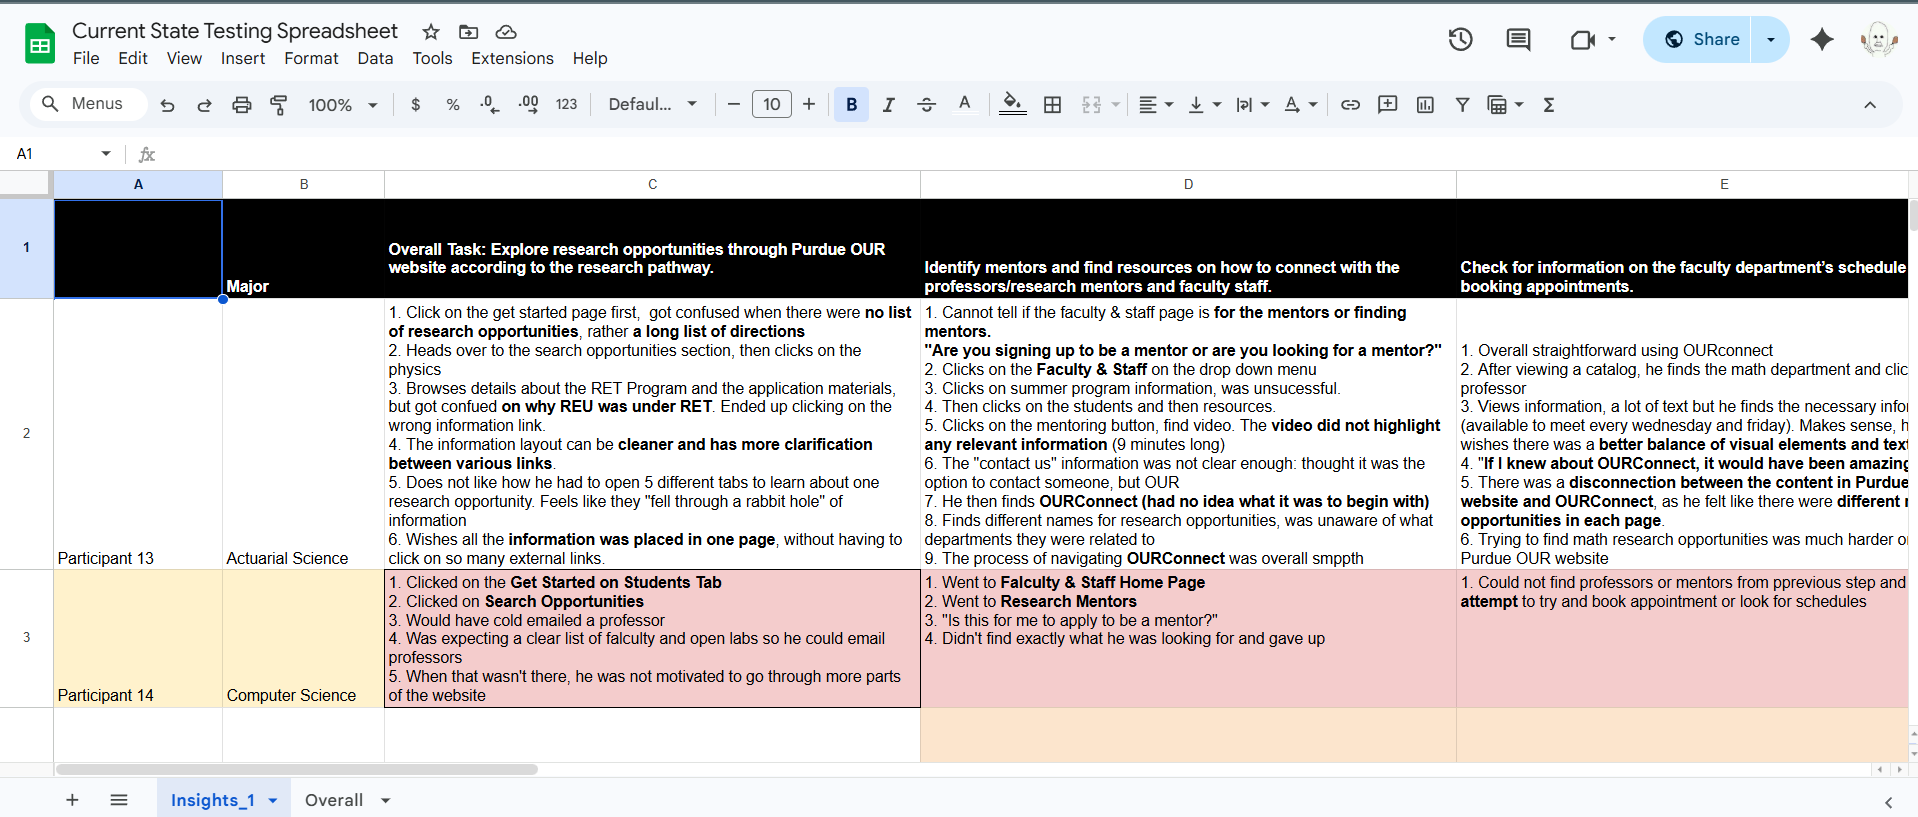
Task: Undo the last action
Action: point(167,105)
